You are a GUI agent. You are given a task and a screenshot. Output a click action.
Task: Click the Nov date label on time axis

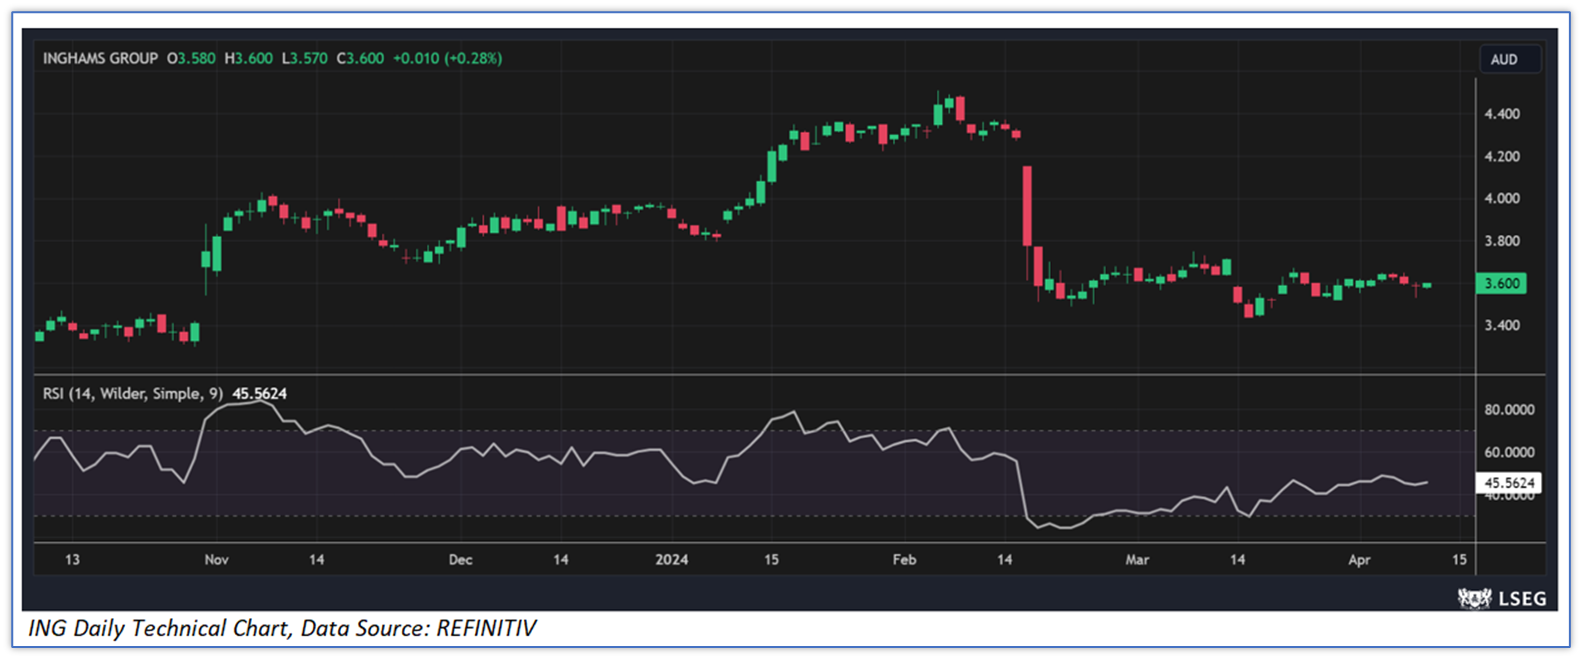(x=216, y=559)
